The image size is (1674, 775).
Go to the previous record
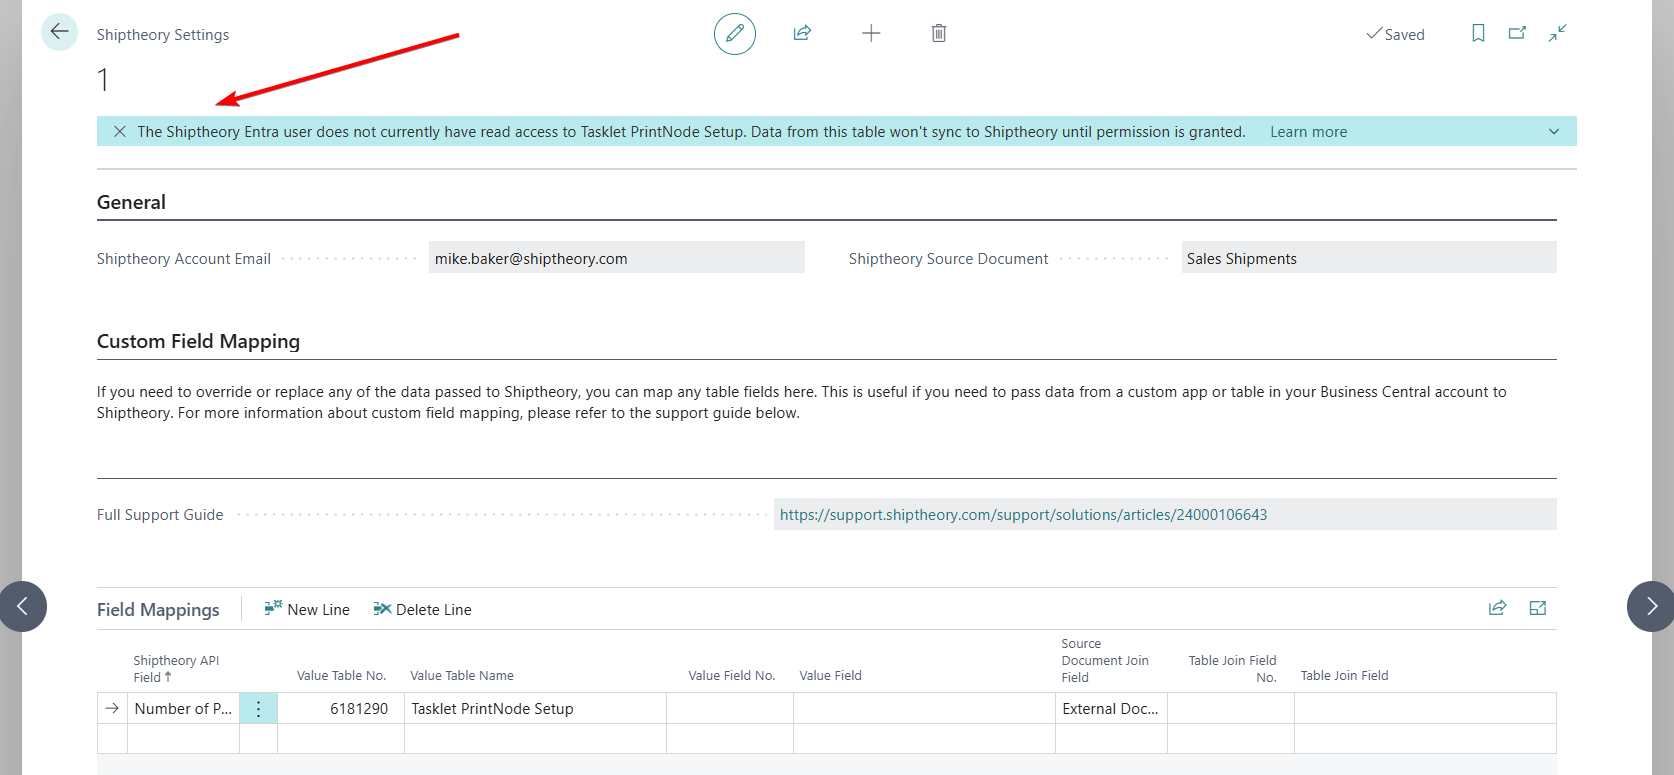tap(22, 606)
